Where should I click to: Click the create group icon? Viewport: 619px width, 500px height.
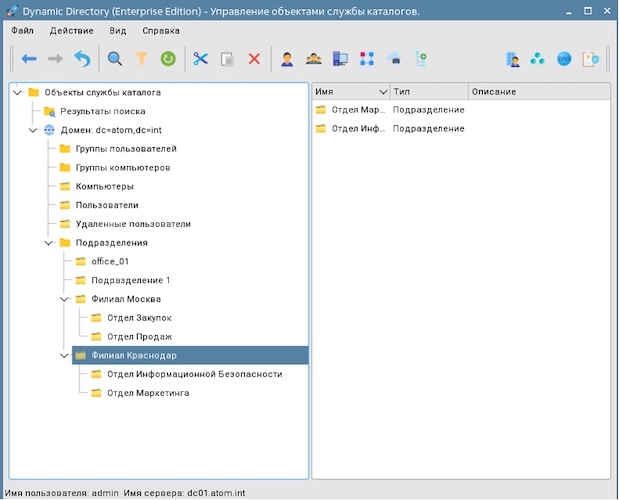pos(313,59)
